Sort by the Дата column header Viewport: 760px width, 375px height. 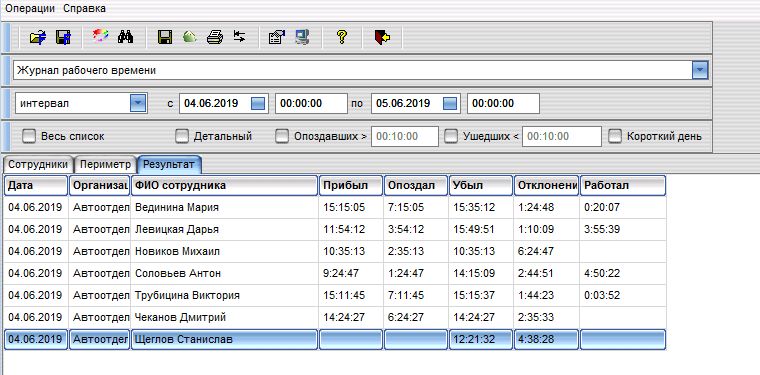pos(36,186)
